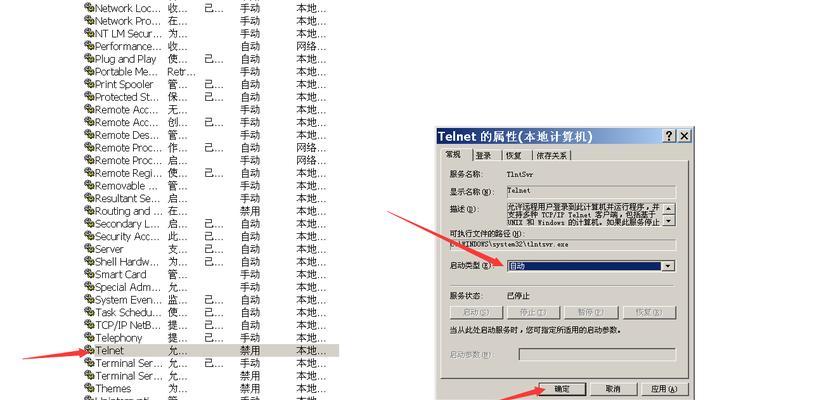
Task: Click the Secondary L... service gear icon
Action: click(x=89, y=224)
